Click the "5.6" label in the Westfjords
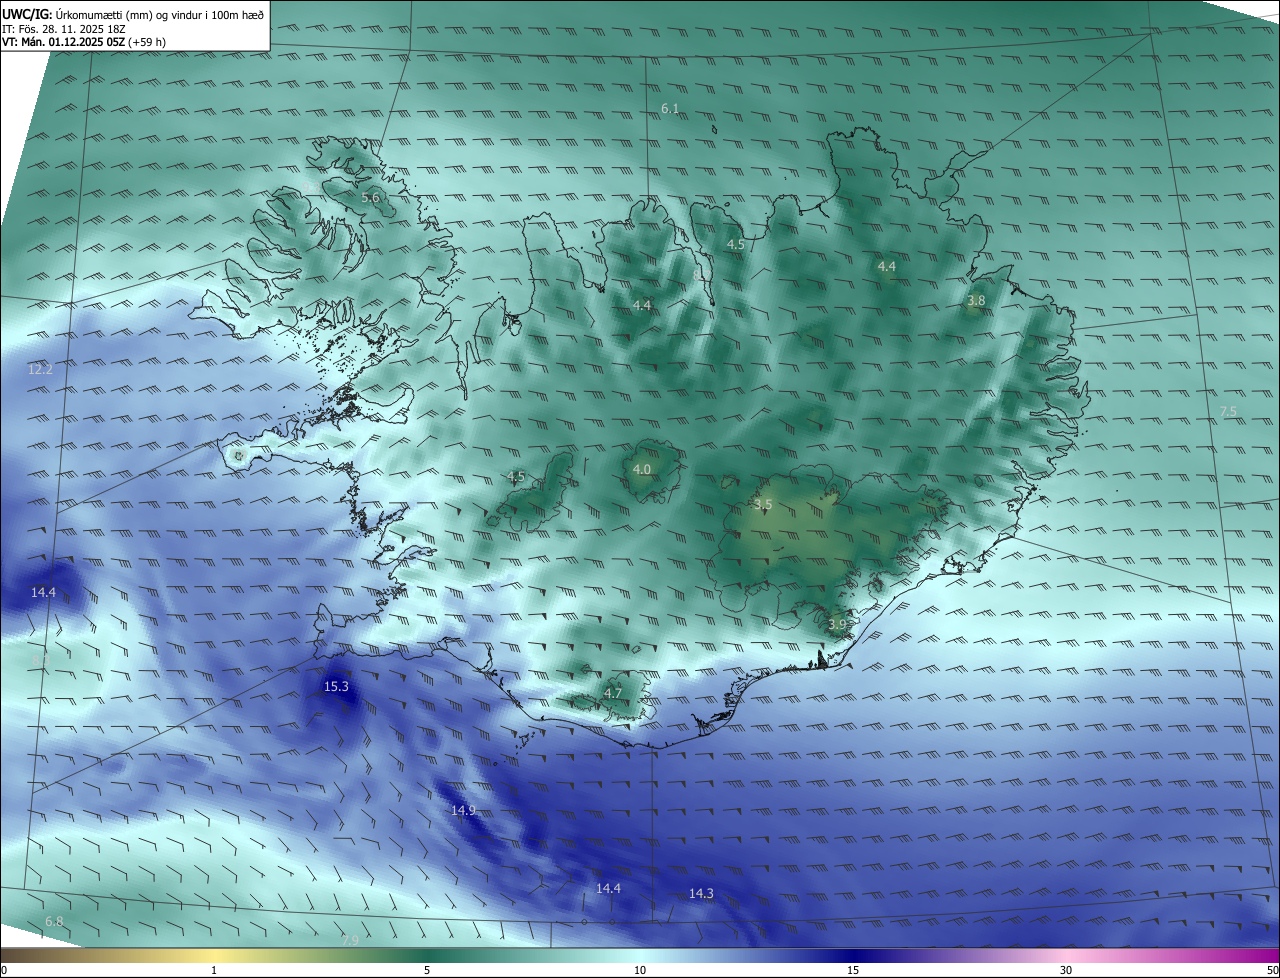 coord(370,198)
